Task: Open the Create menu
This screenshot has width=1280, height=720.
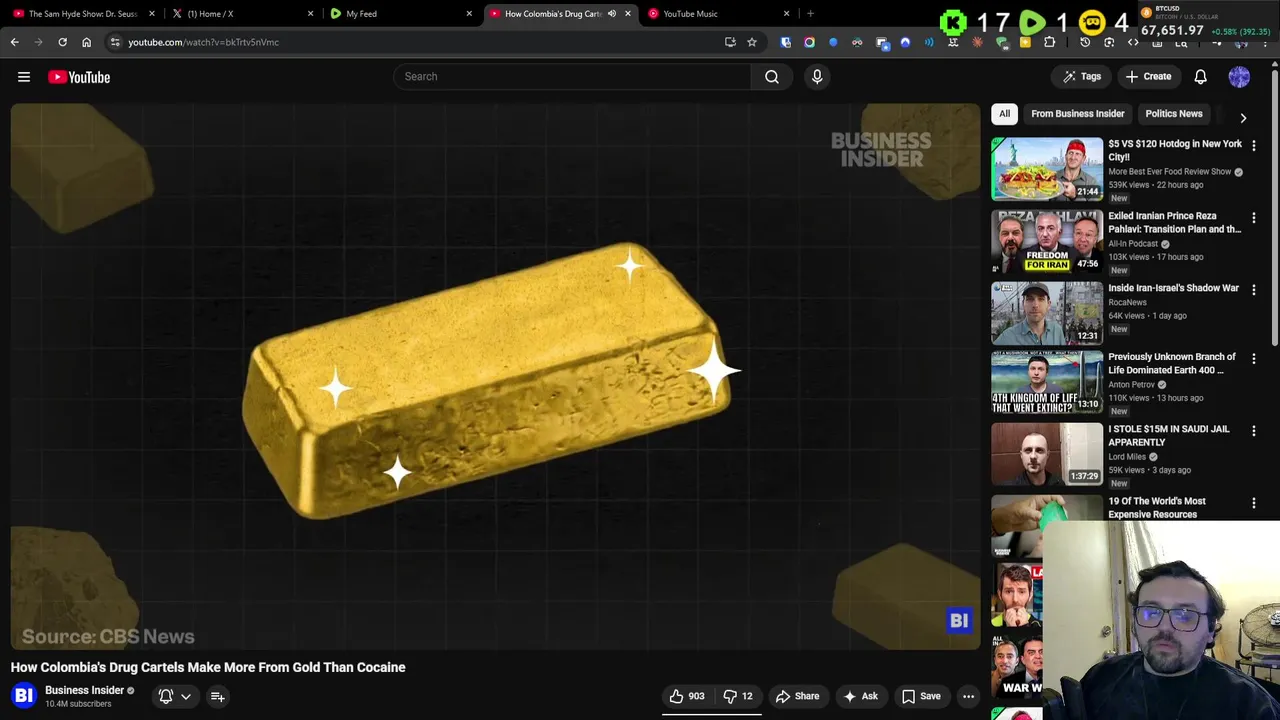Action: point(1148,76)
